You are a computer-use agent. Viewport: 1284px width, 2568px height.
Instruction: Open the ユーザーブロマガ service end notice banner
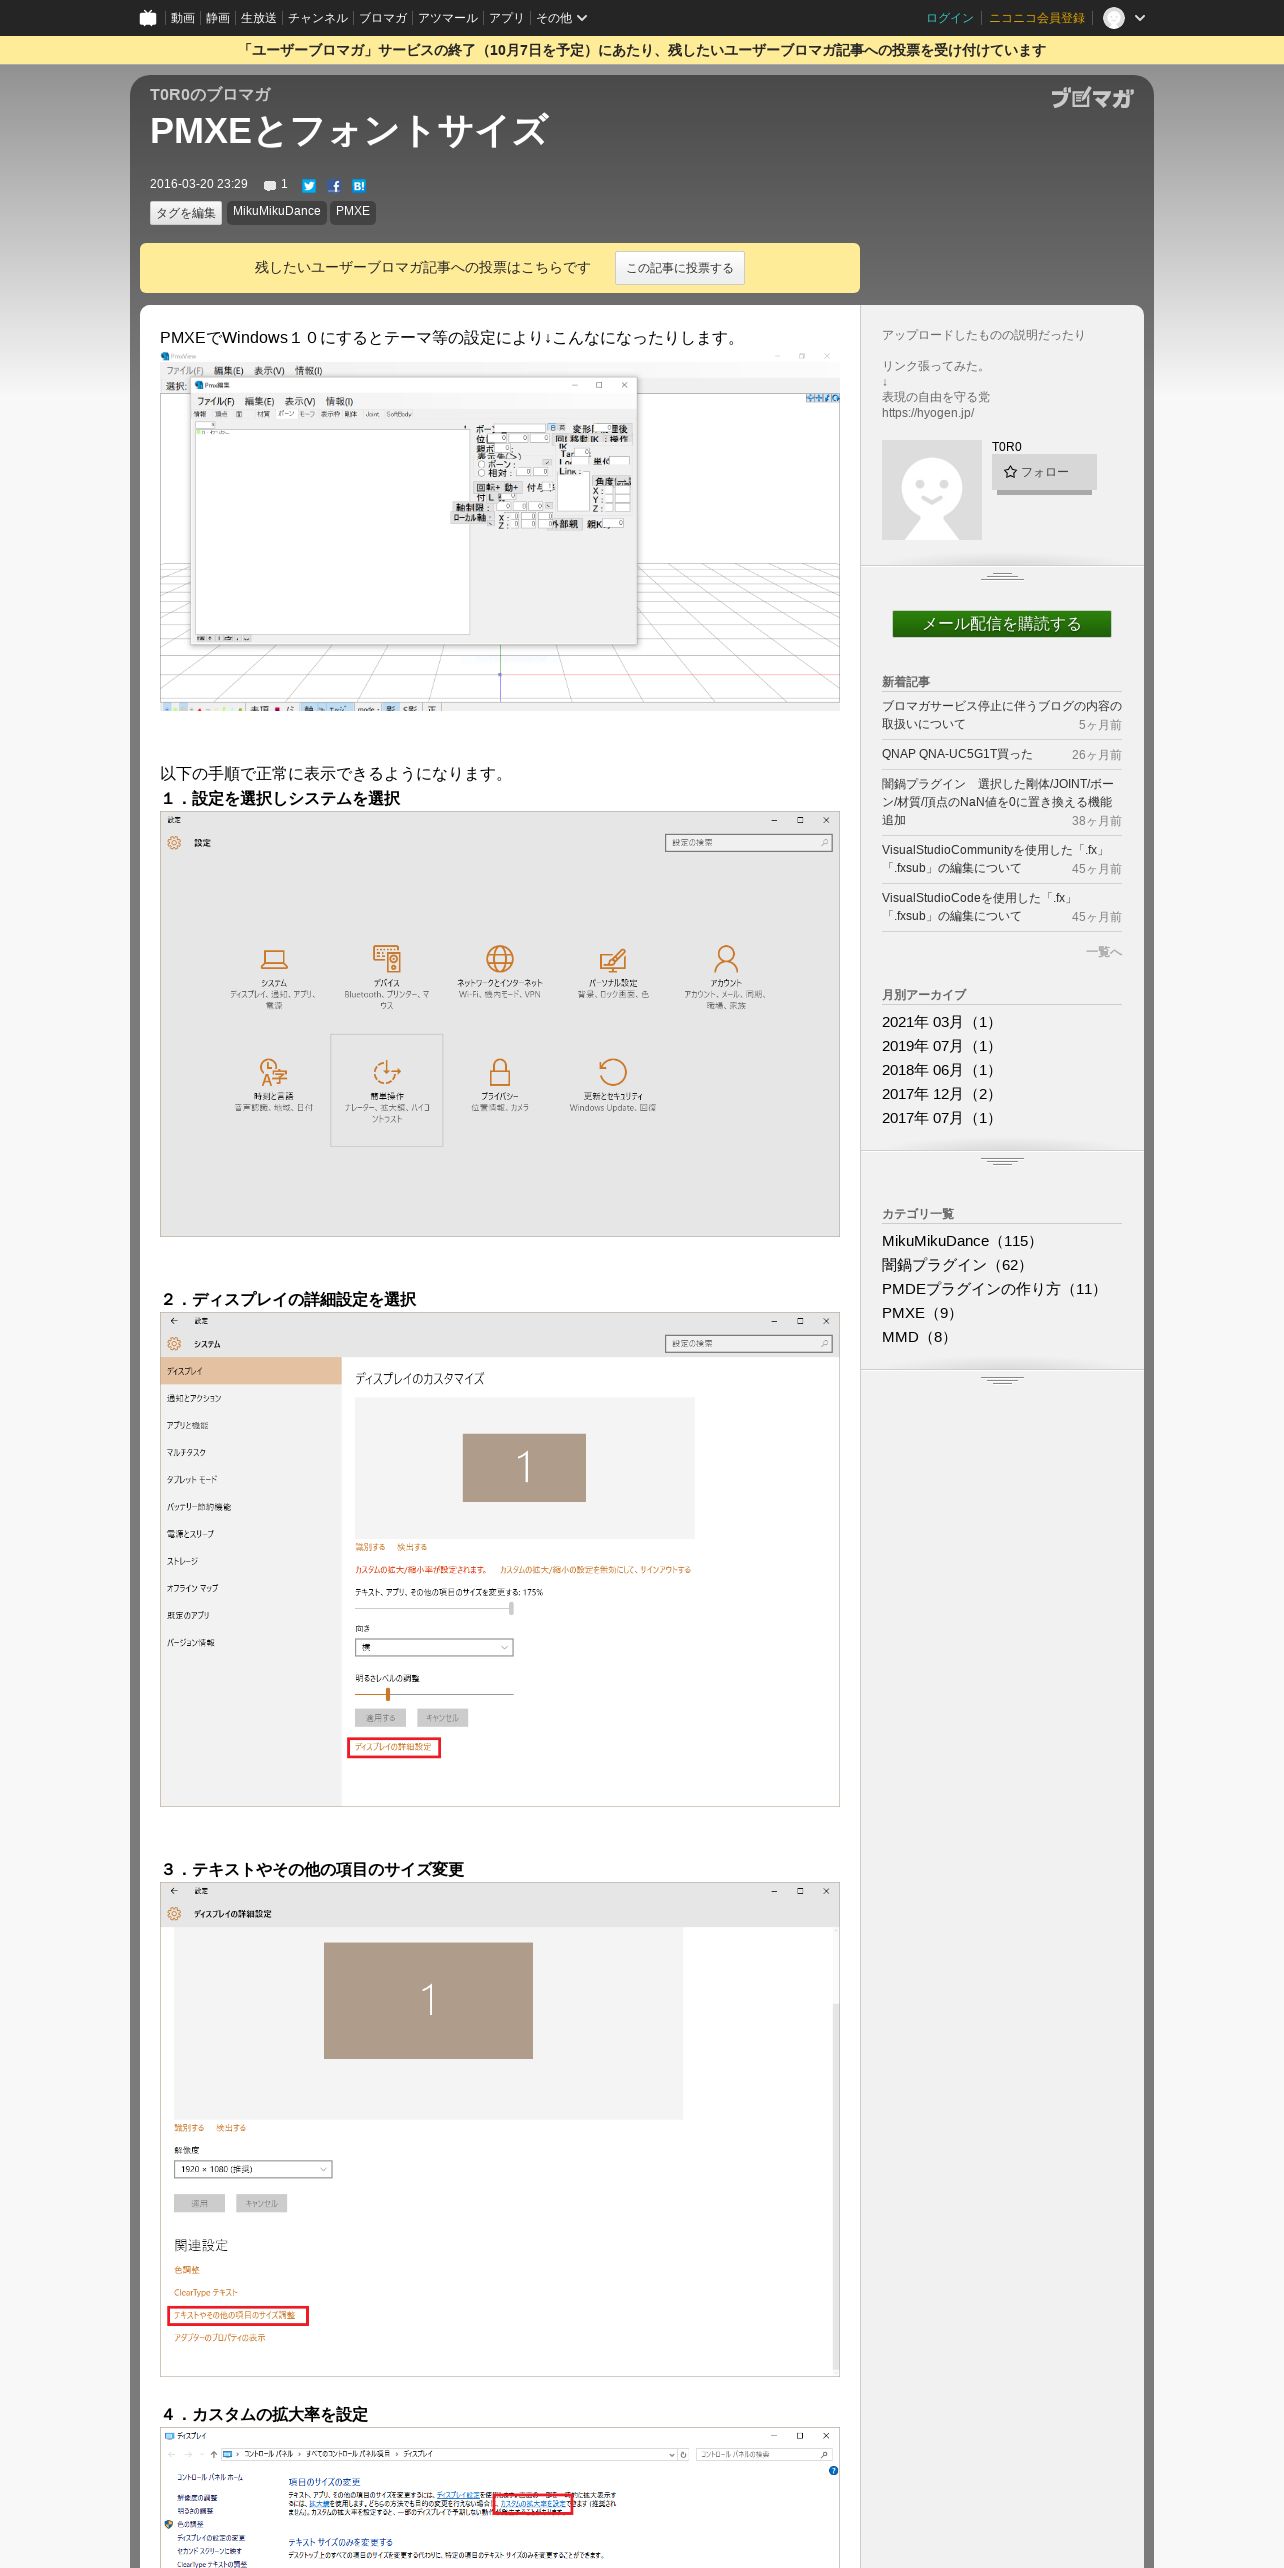(x=642, y=50)
